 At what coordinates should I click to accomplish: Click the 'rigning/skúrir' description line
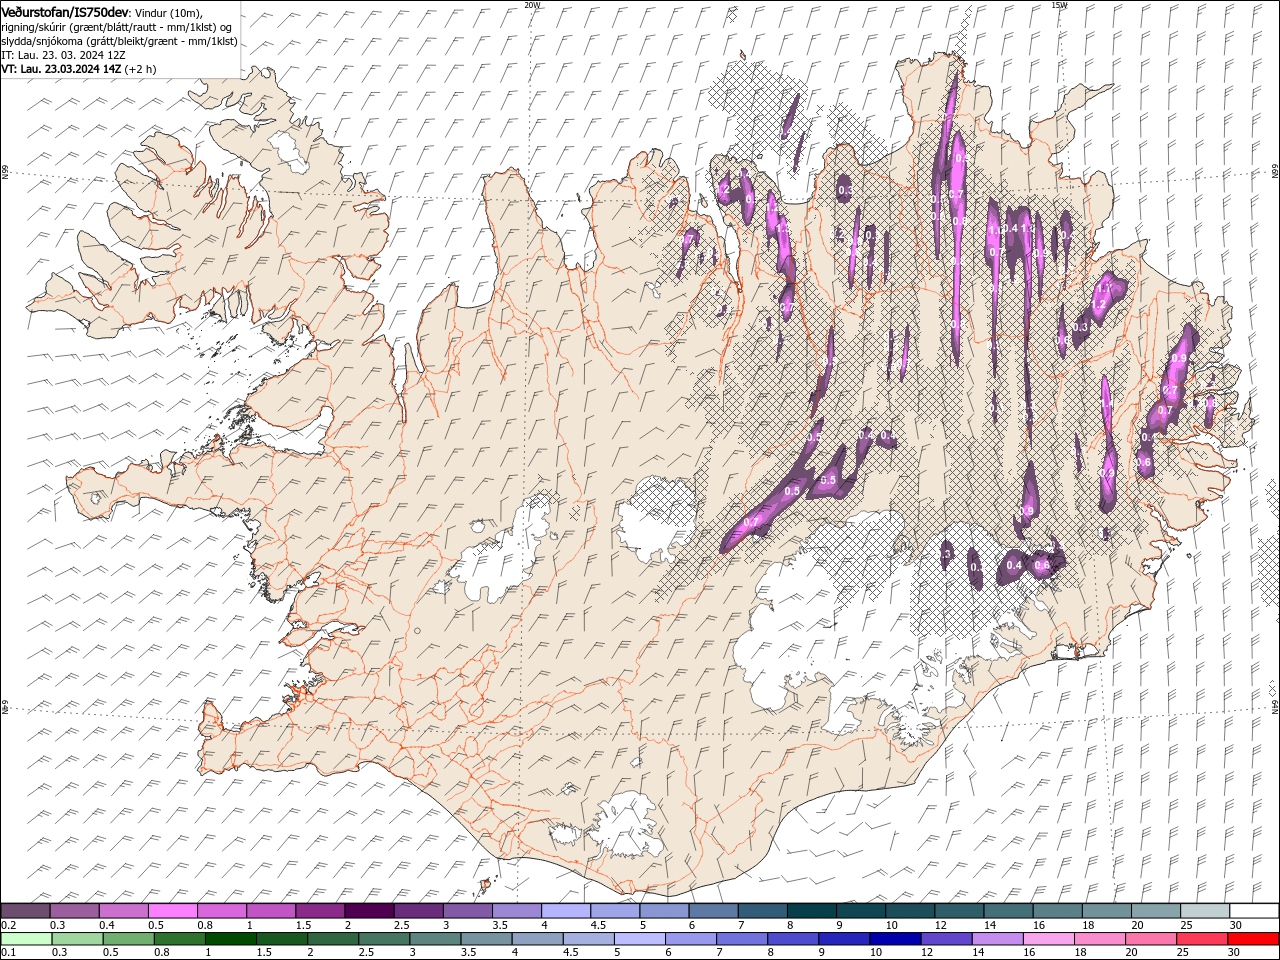(x=117, y=26)
